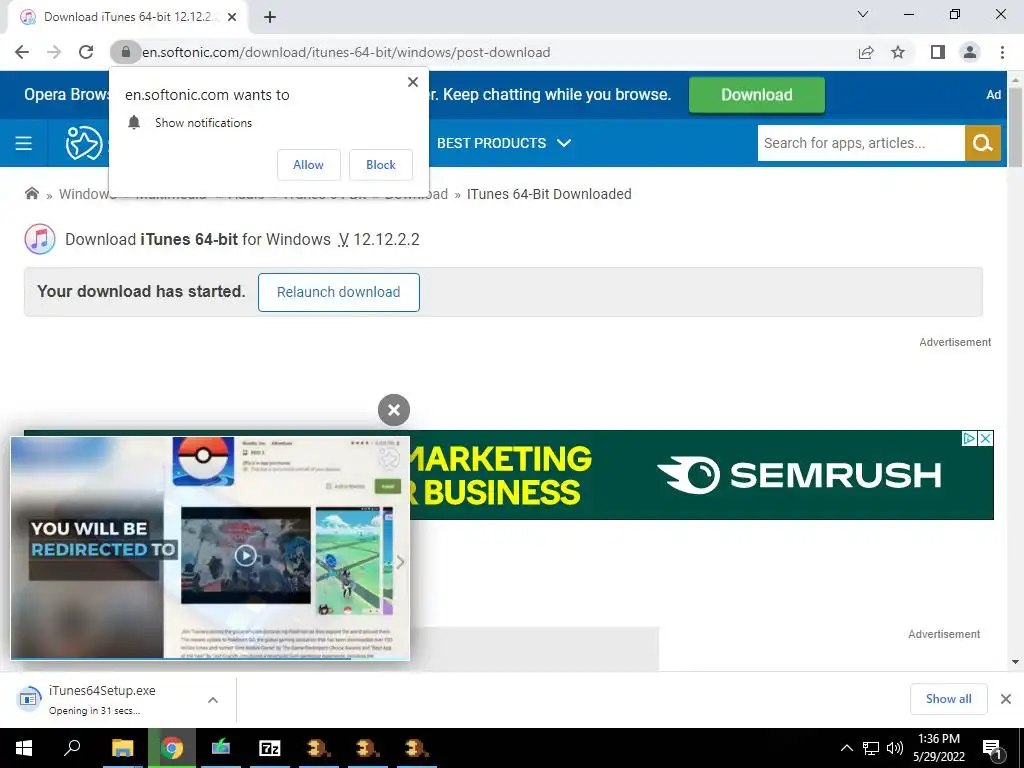
Task: Close the floating video ad
Action: 394,410
